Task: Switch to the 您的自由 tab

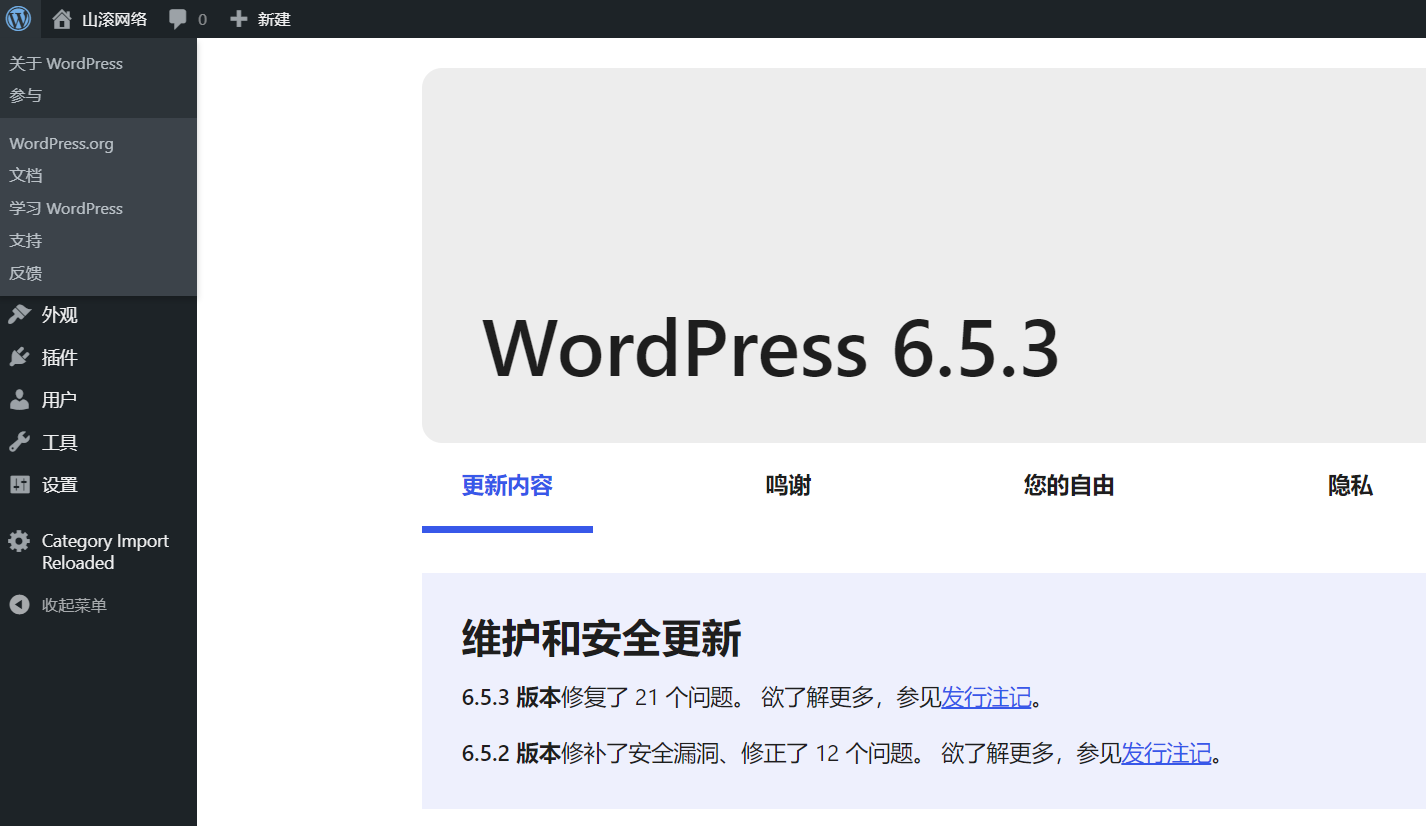Action: pos(1068,486)
